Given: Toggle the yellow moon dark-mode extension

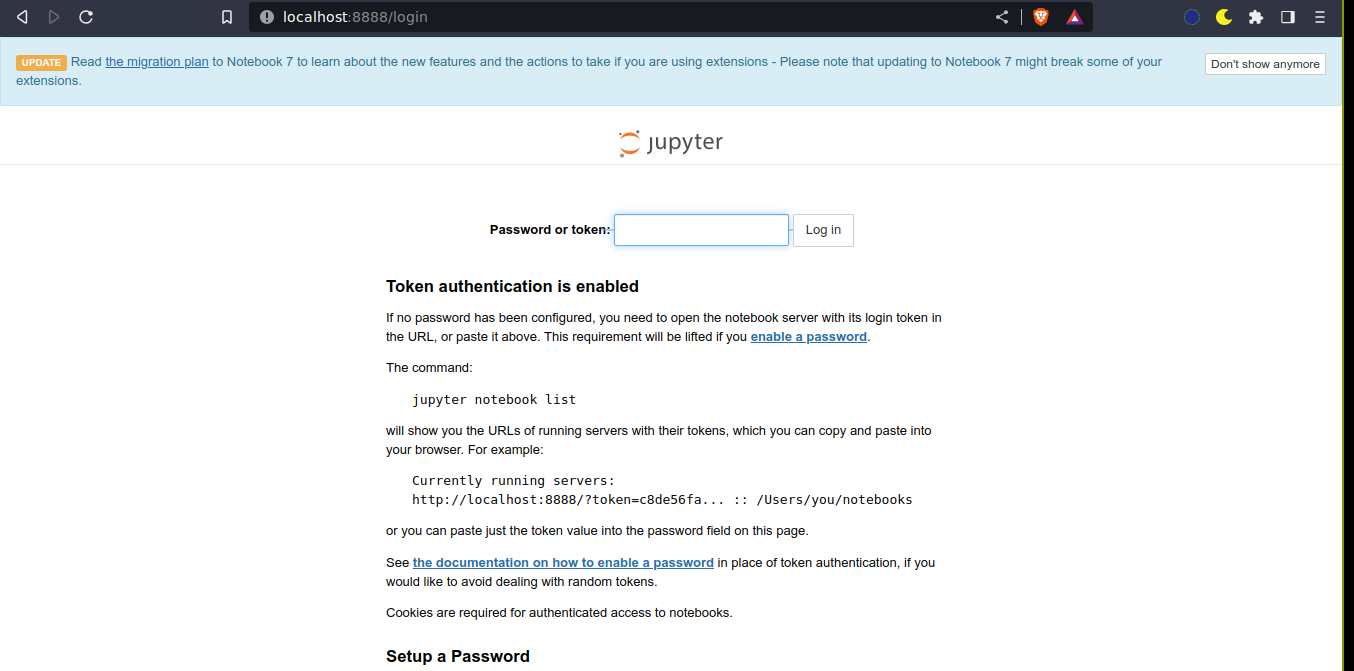Looking at the screenshot, I should (1224, 17).
